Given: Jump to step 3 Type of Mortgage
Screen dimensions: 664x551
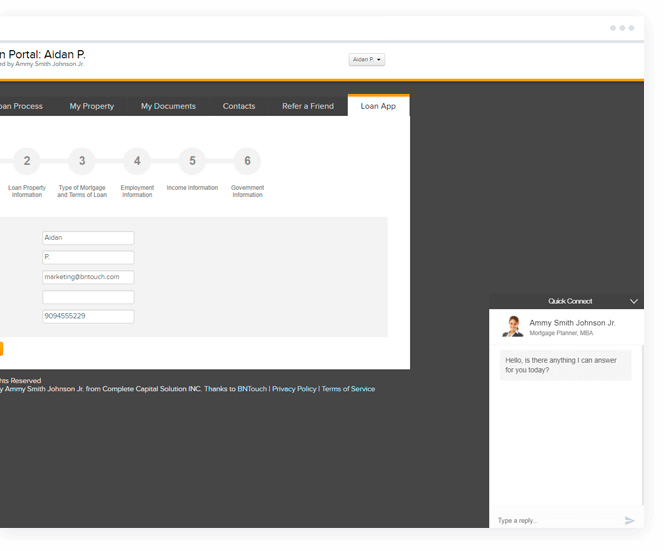Looking at the screenshot, I should point(82,161).
